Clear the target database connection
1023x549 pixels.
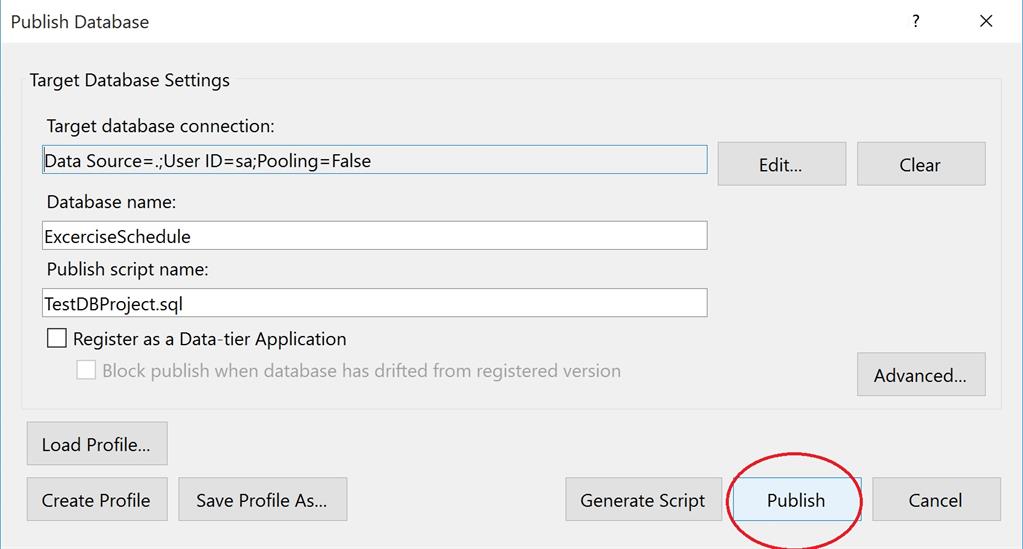point(920,164)
